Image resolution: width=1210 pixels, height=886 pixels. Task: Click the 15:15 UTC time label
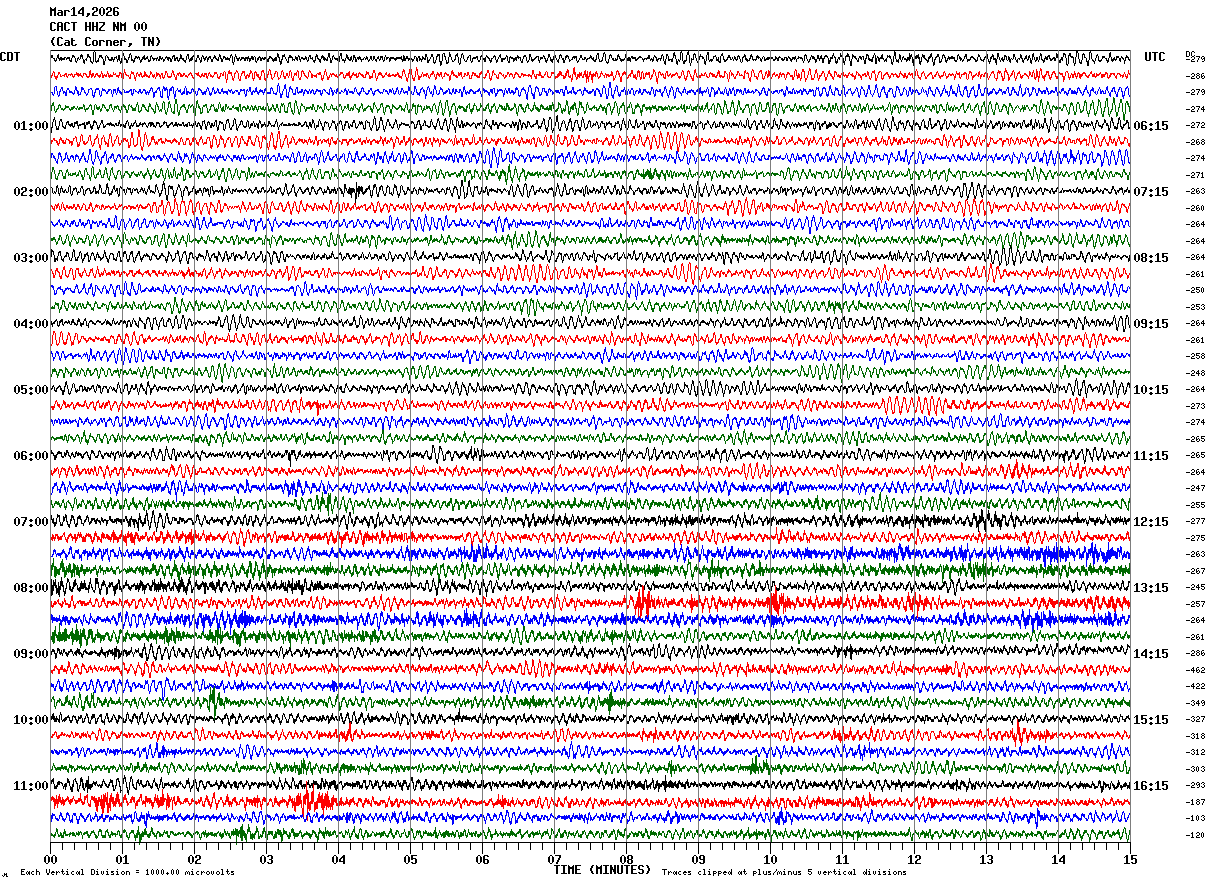(1151, 720)
